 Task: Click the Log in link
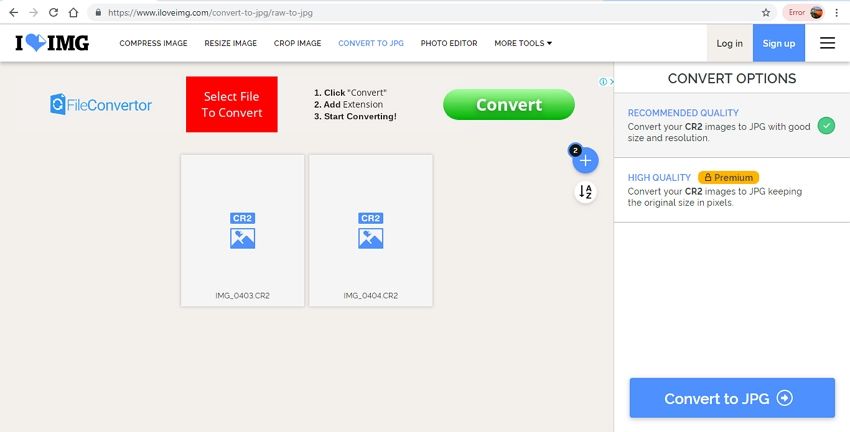click(x=730, y=43)
